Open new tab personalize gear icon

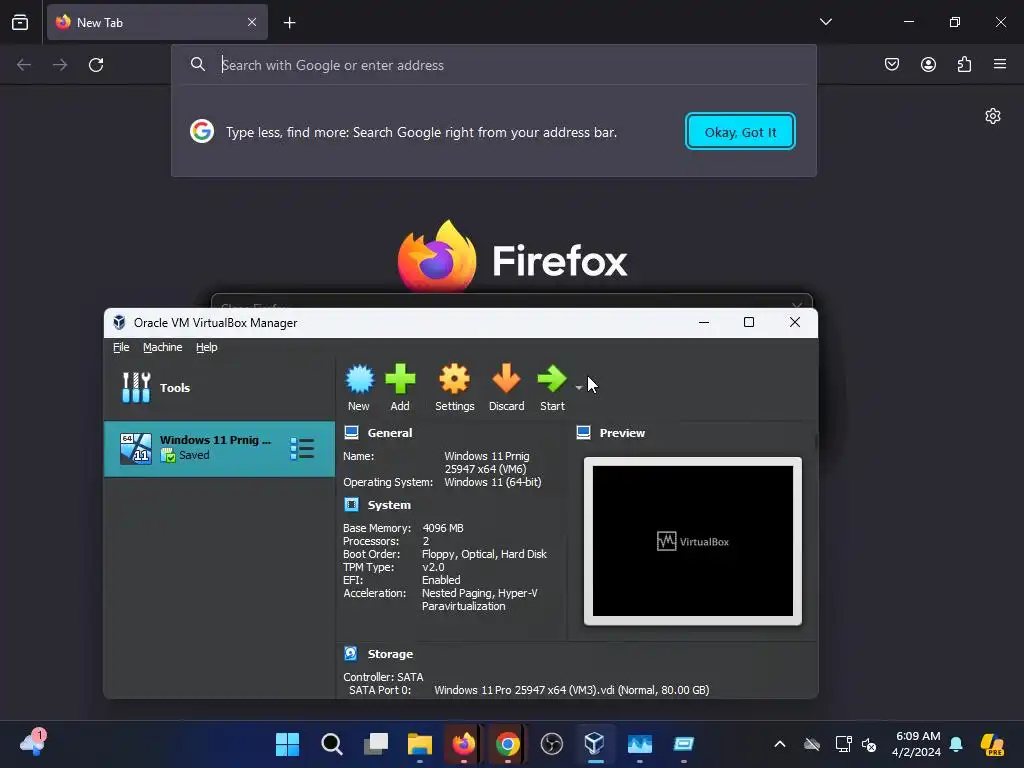pos(993,116)
